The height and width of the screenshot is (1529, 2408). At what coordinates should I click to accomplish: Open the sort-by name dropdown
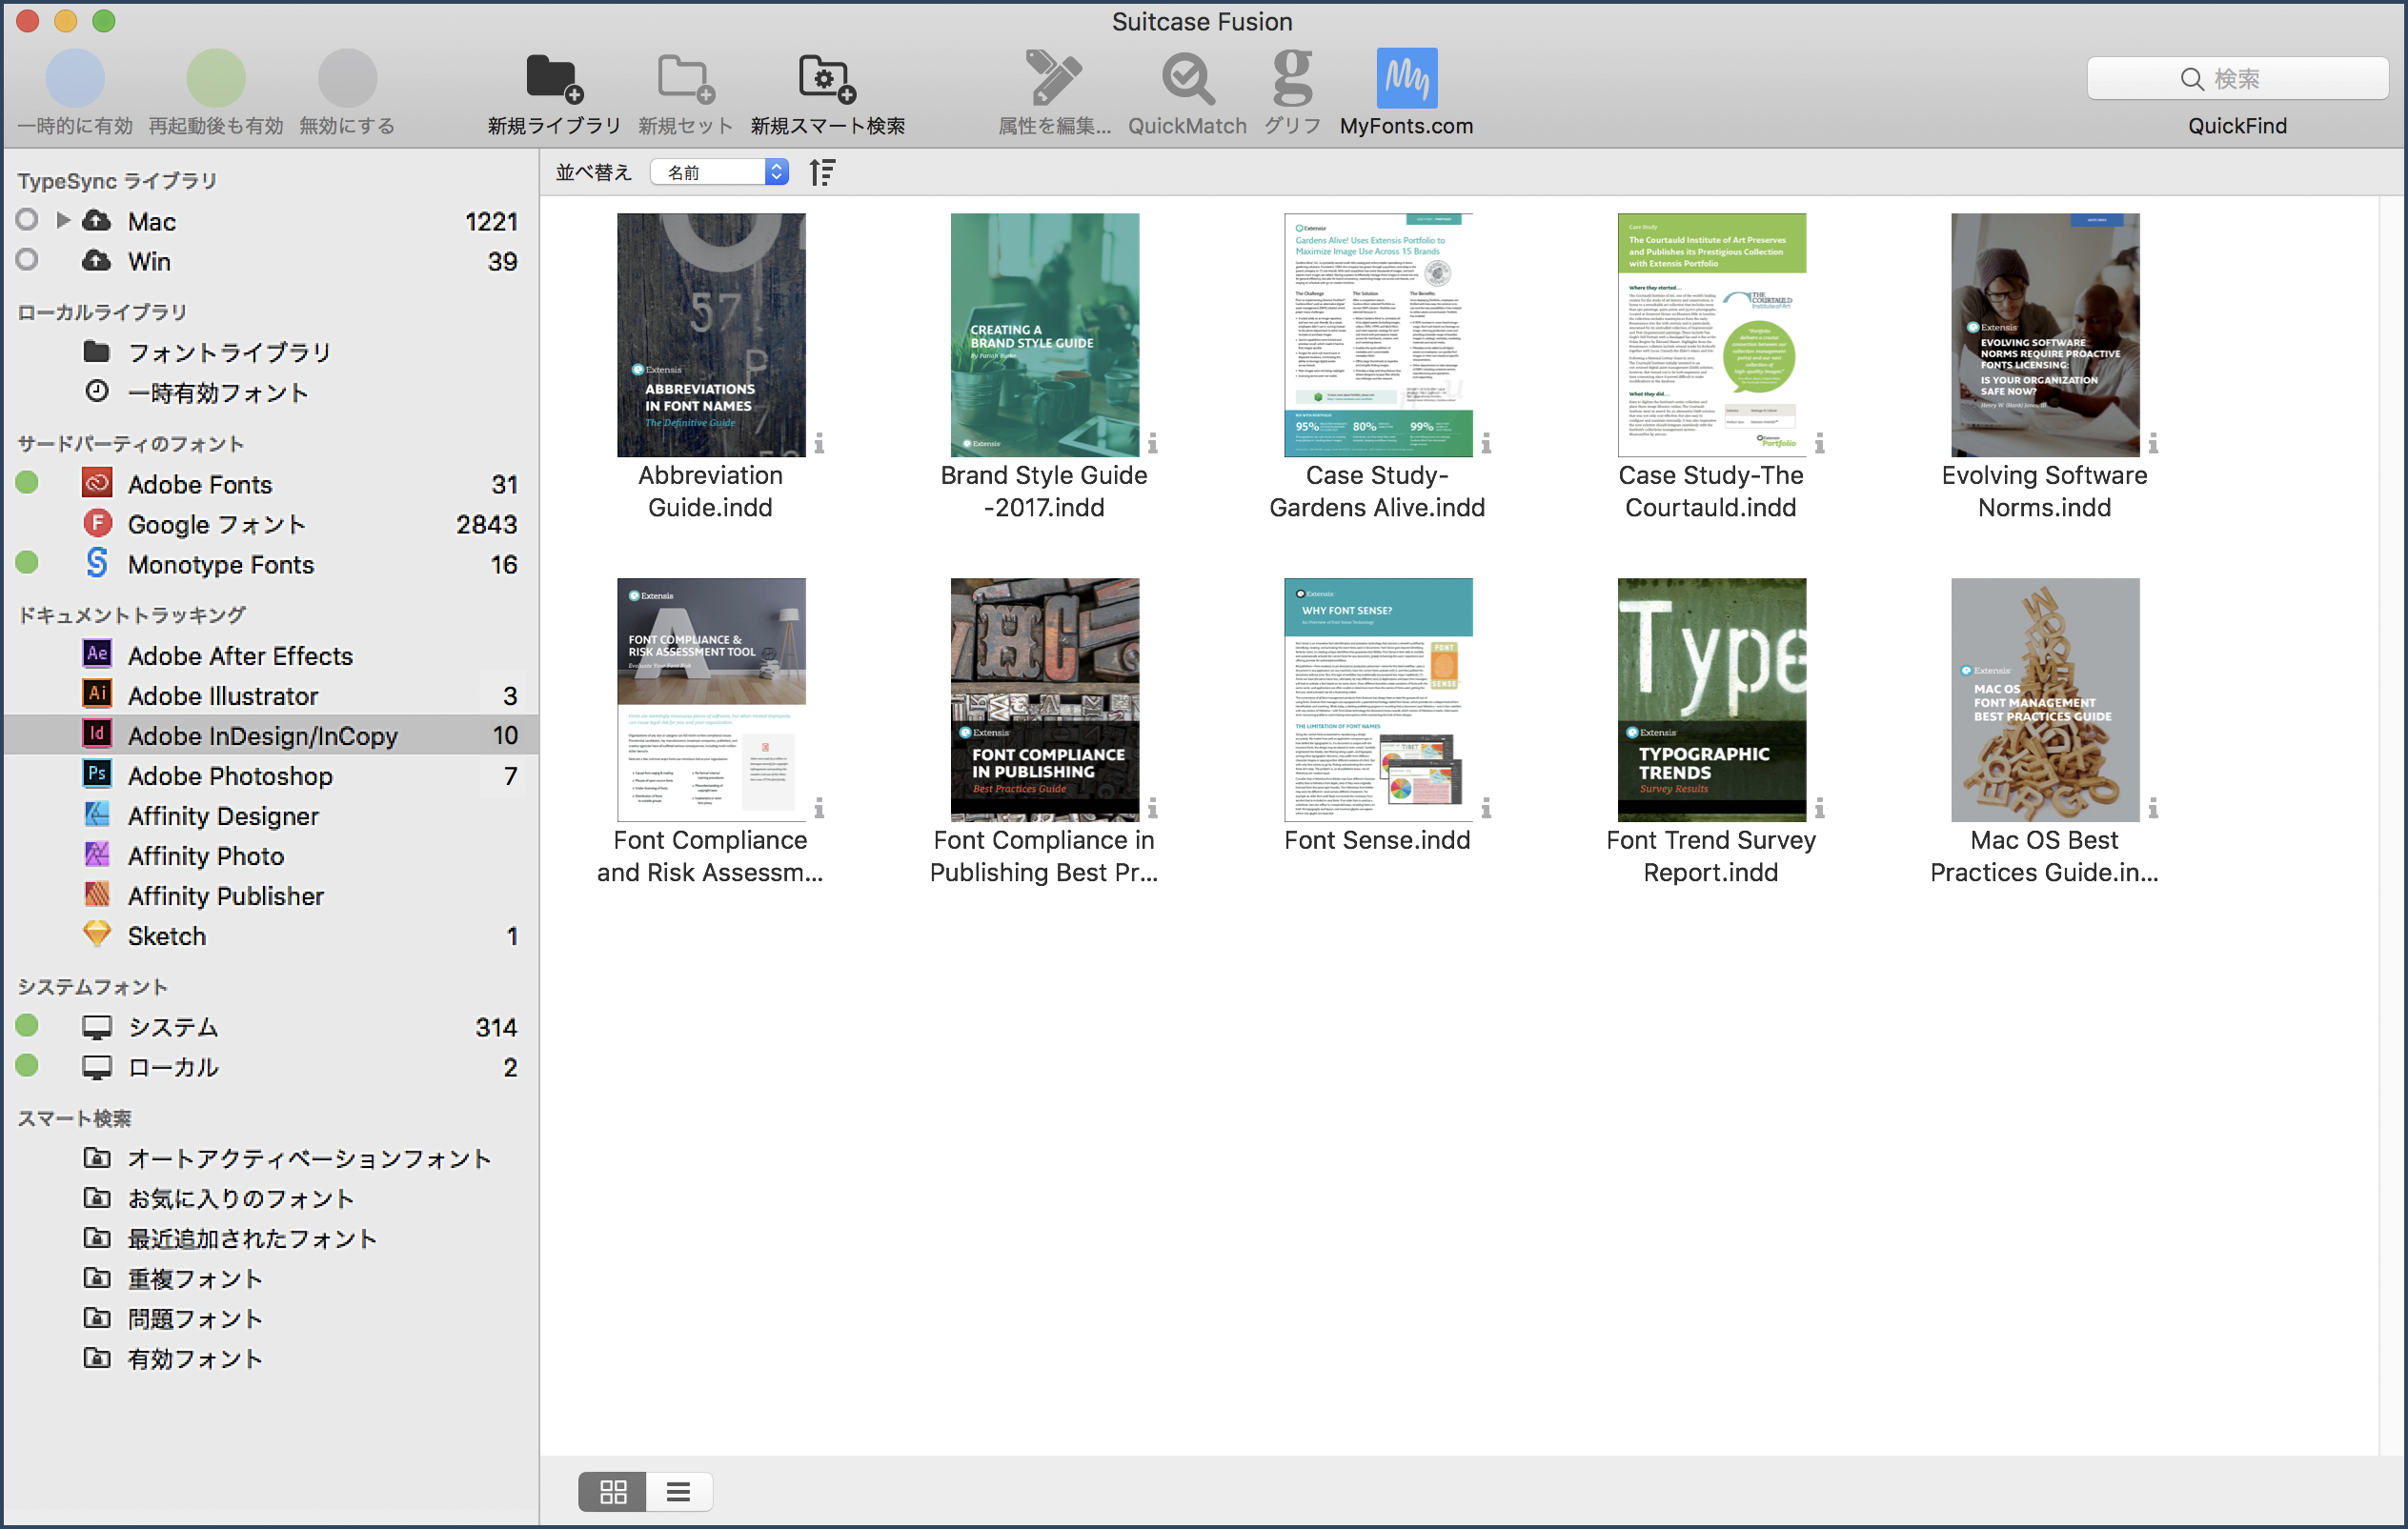pos(719,172)
